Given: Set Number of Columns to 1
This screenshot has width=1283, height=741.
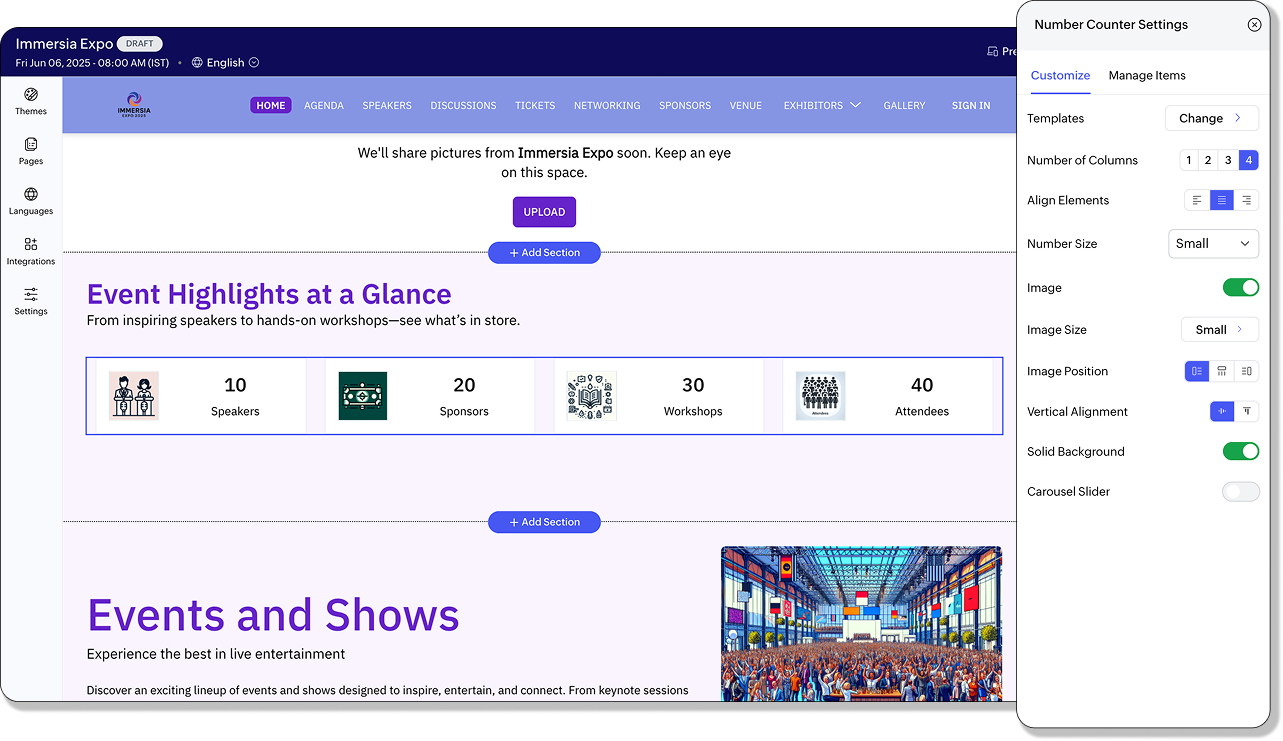Looking at the screenshot, I should 1189,160.
